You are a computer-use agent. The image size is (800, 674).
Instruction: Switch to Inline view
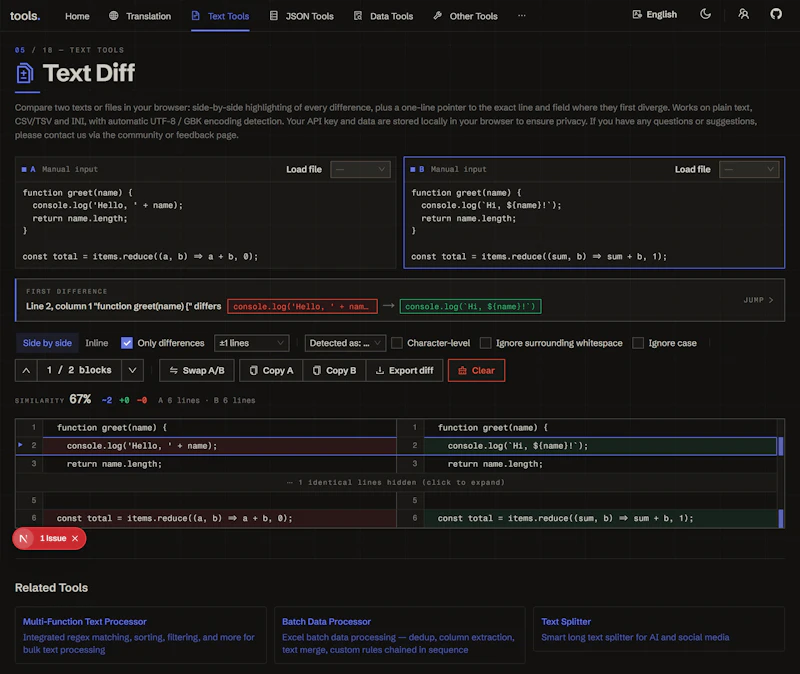point(96,343)
